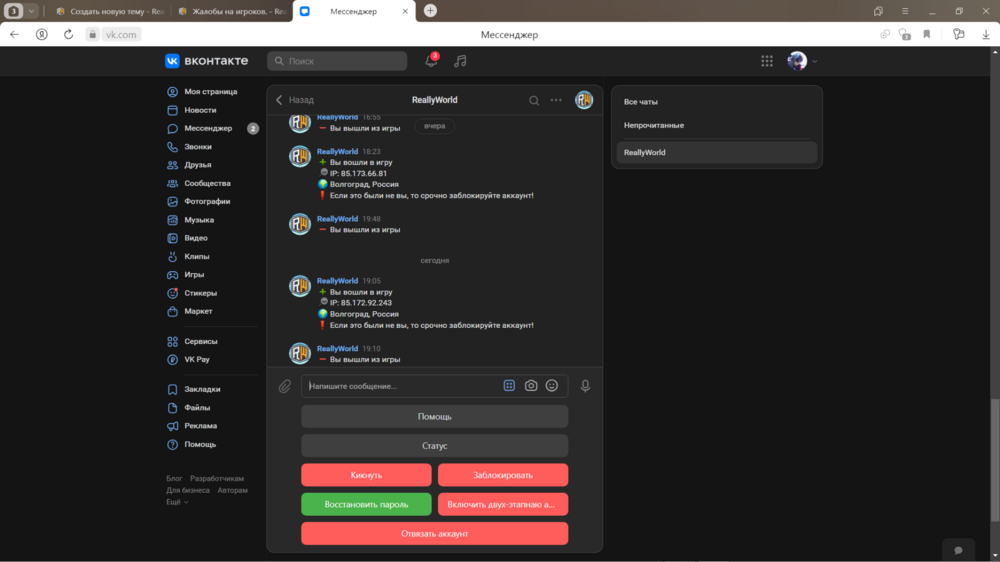The image size is (1000, 562).
Task: Record a voice message with the microphone
Action: (x=585, y=386)
